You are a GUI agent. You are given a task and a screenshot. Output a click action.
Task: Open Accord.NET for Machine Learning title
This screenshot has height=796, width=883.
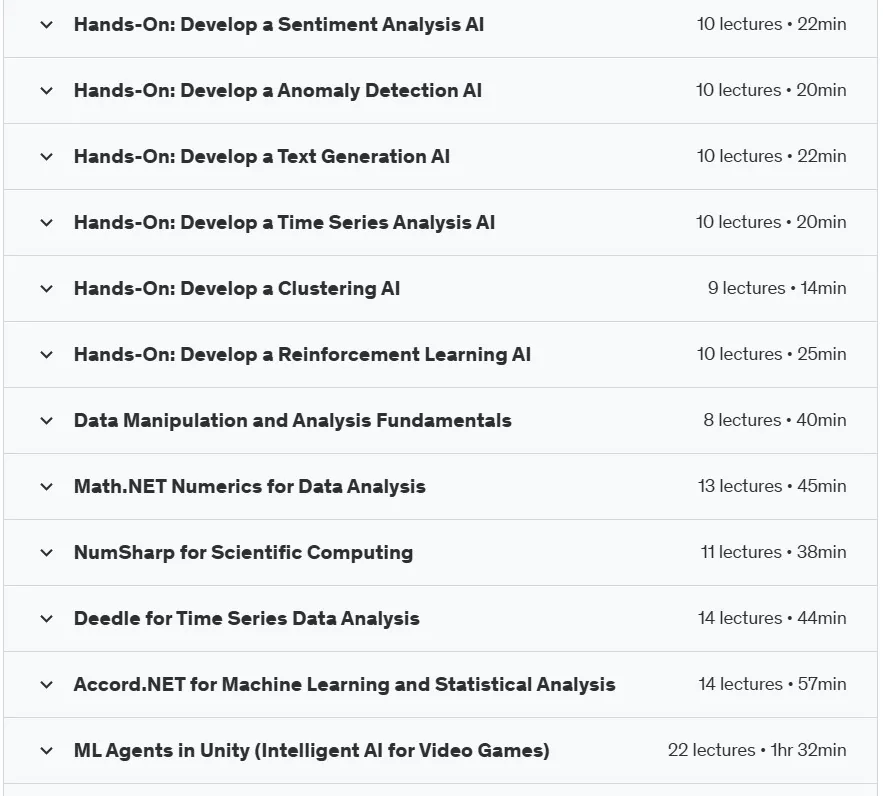click(x=345, y=685)
